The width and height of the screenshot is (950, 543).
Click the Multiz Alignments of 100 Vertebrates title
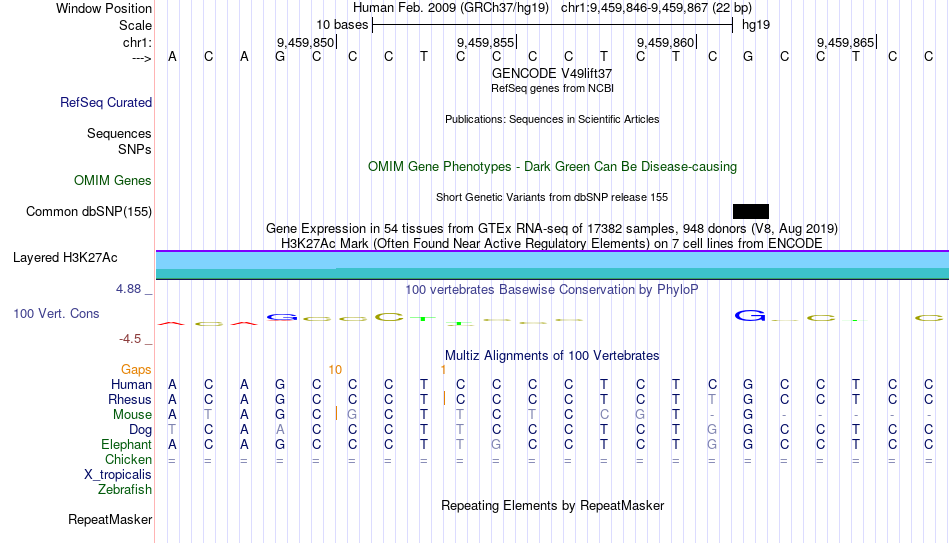(x=552, y=356)
